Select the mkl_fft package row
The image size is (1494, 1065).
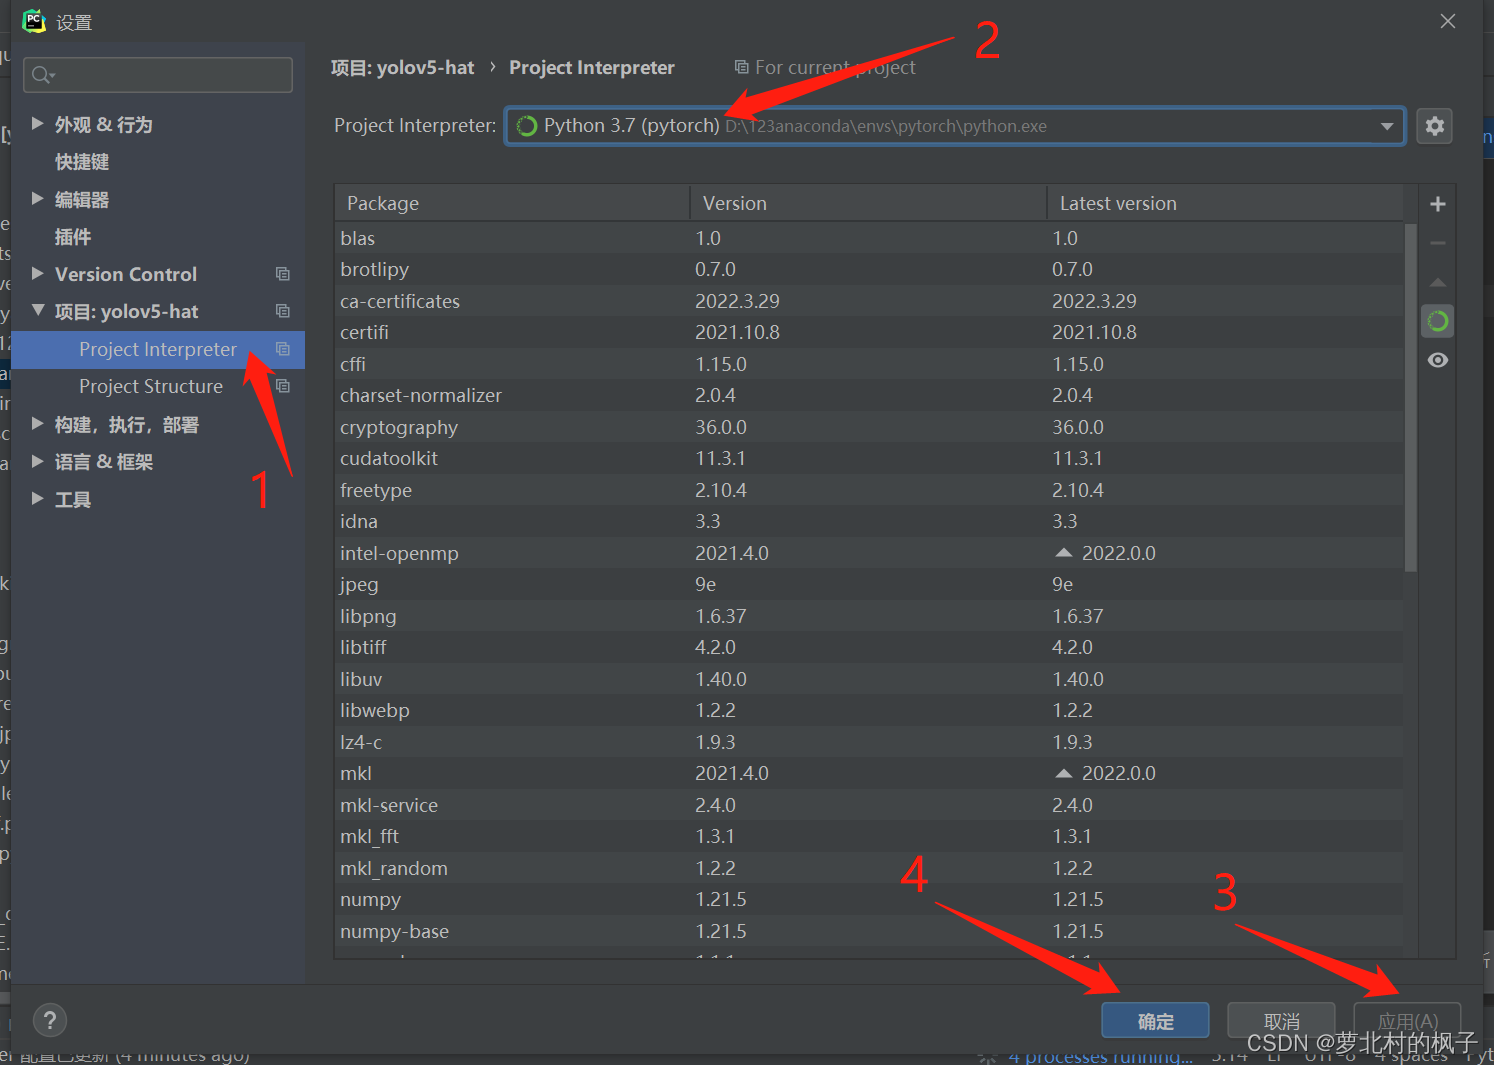869,837
